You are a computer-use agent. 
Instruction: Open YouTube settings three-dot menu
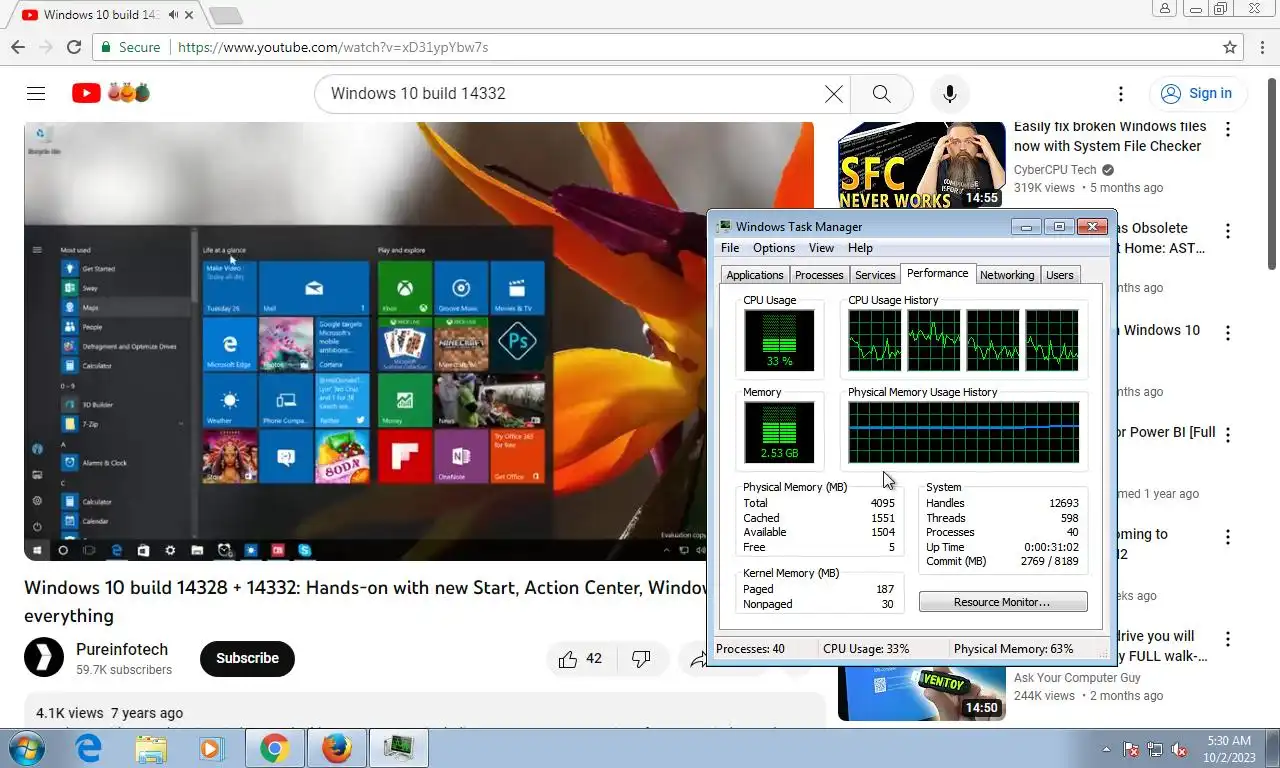pos(1121,93)
